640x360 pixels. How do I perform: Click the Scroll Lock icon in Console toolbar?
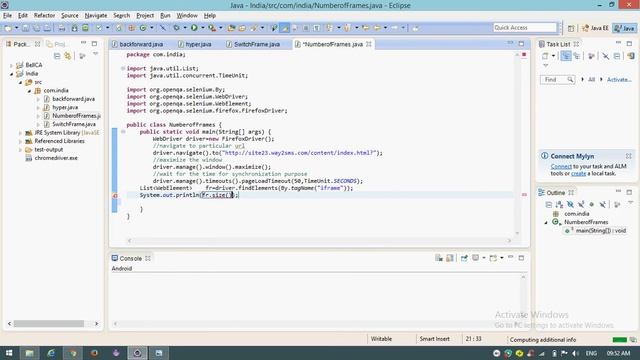coord(450,258)
